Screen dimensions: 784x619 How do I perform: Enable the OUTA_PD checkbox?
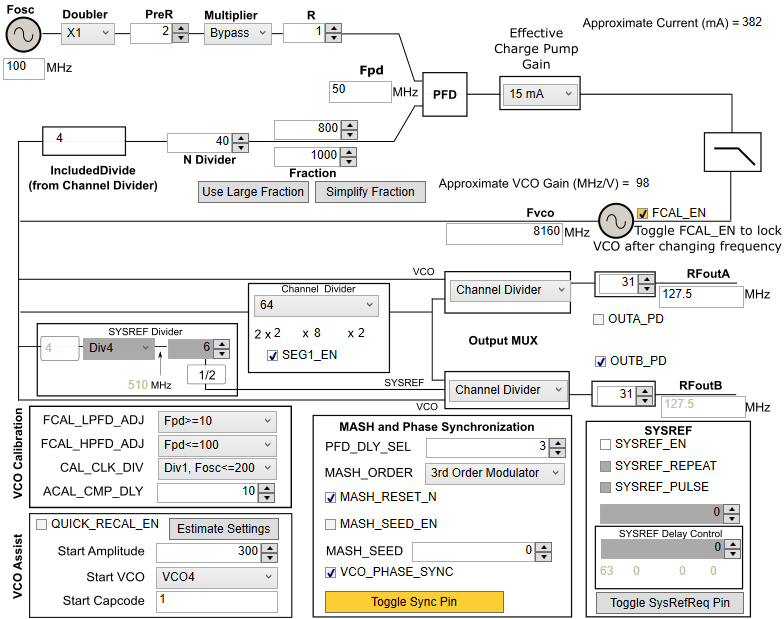(x=599, y=319)
